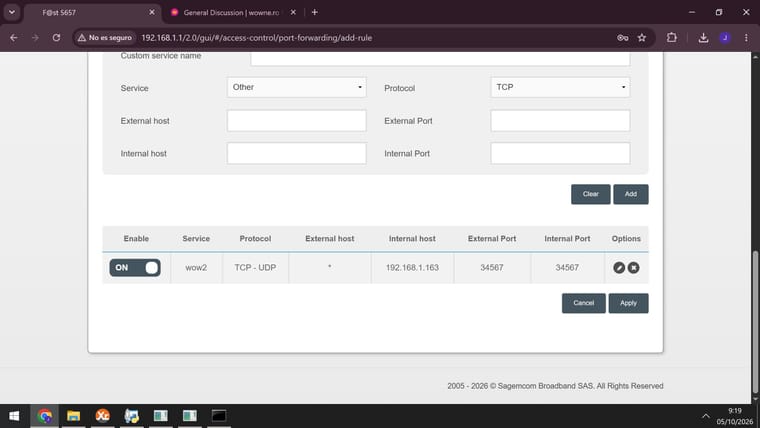Click the 192.168.1.163 cell
Screen dimensions: 760x428
412,268
